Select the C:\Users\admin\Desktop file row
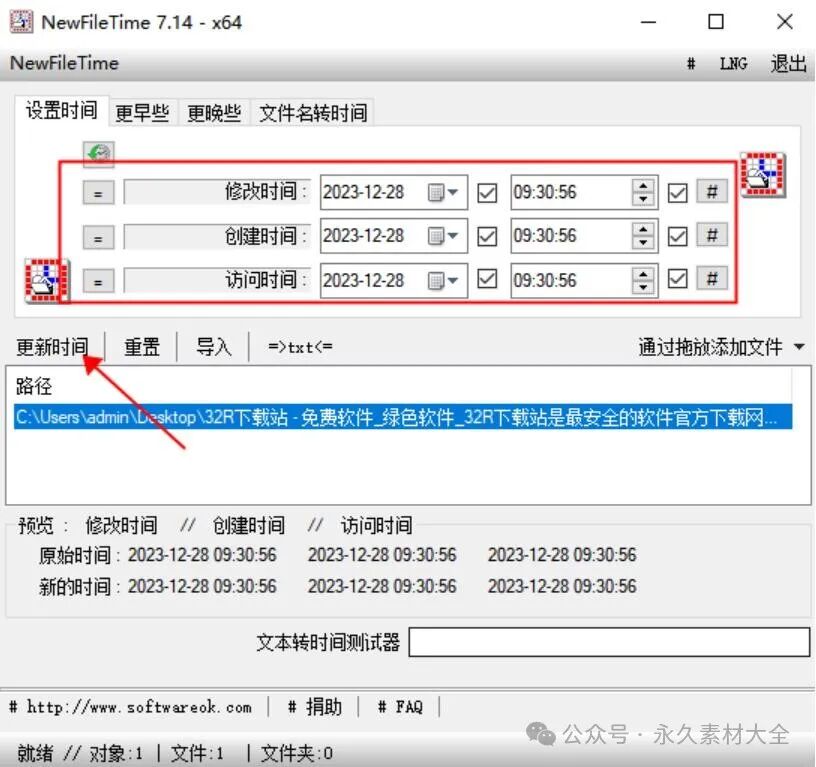 [403, 417]
